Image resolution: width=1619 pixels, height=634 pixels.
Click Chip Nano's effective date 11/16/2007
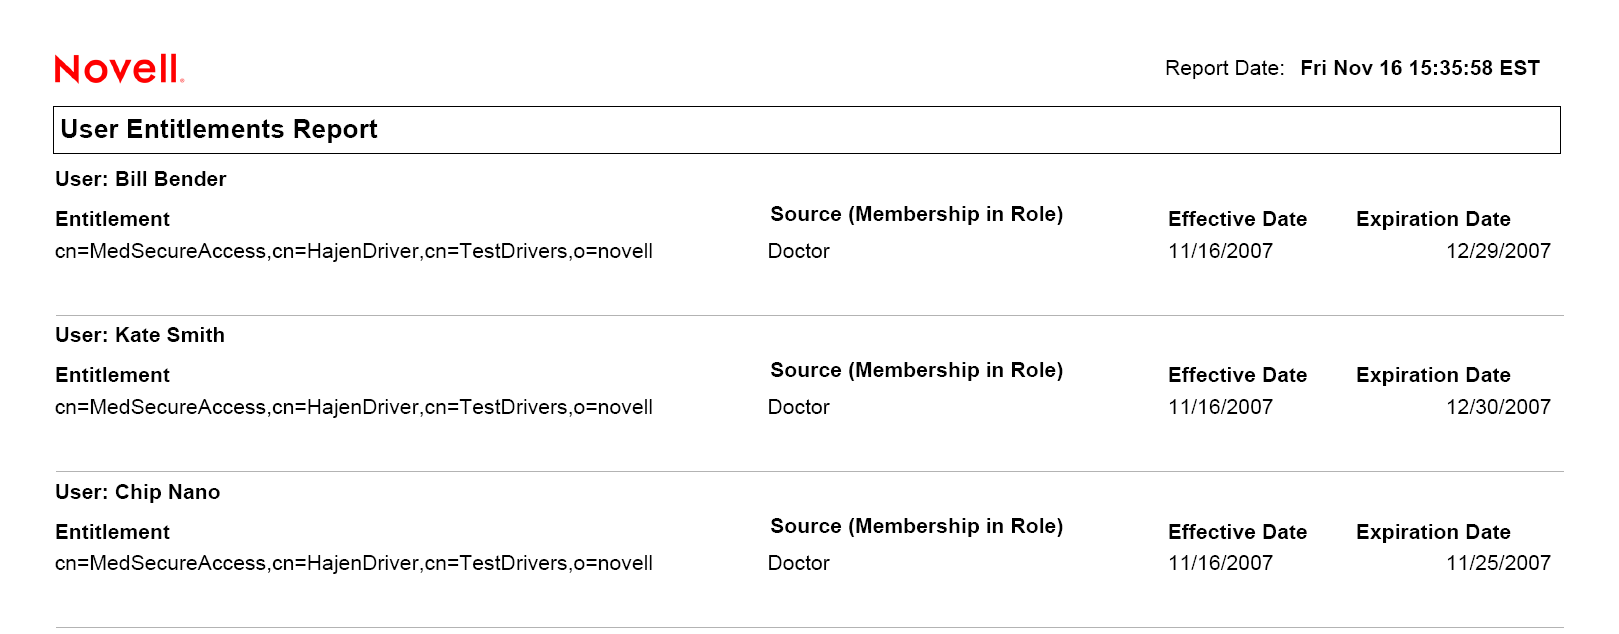(1220, 563)
